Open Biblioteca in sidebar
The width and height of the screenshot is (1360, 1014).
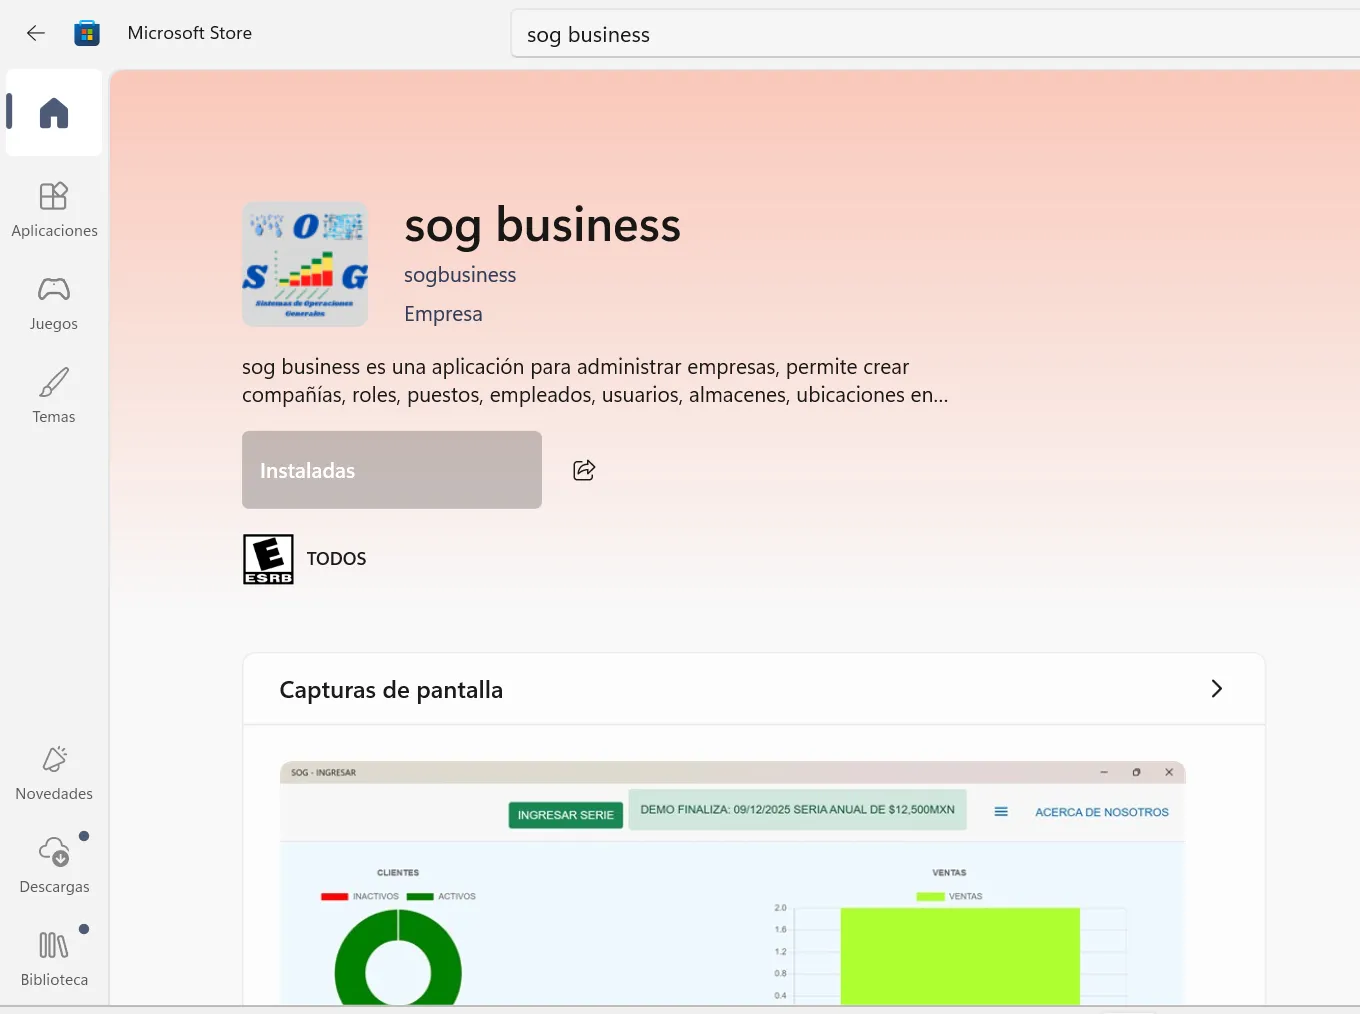click(54, 959)
